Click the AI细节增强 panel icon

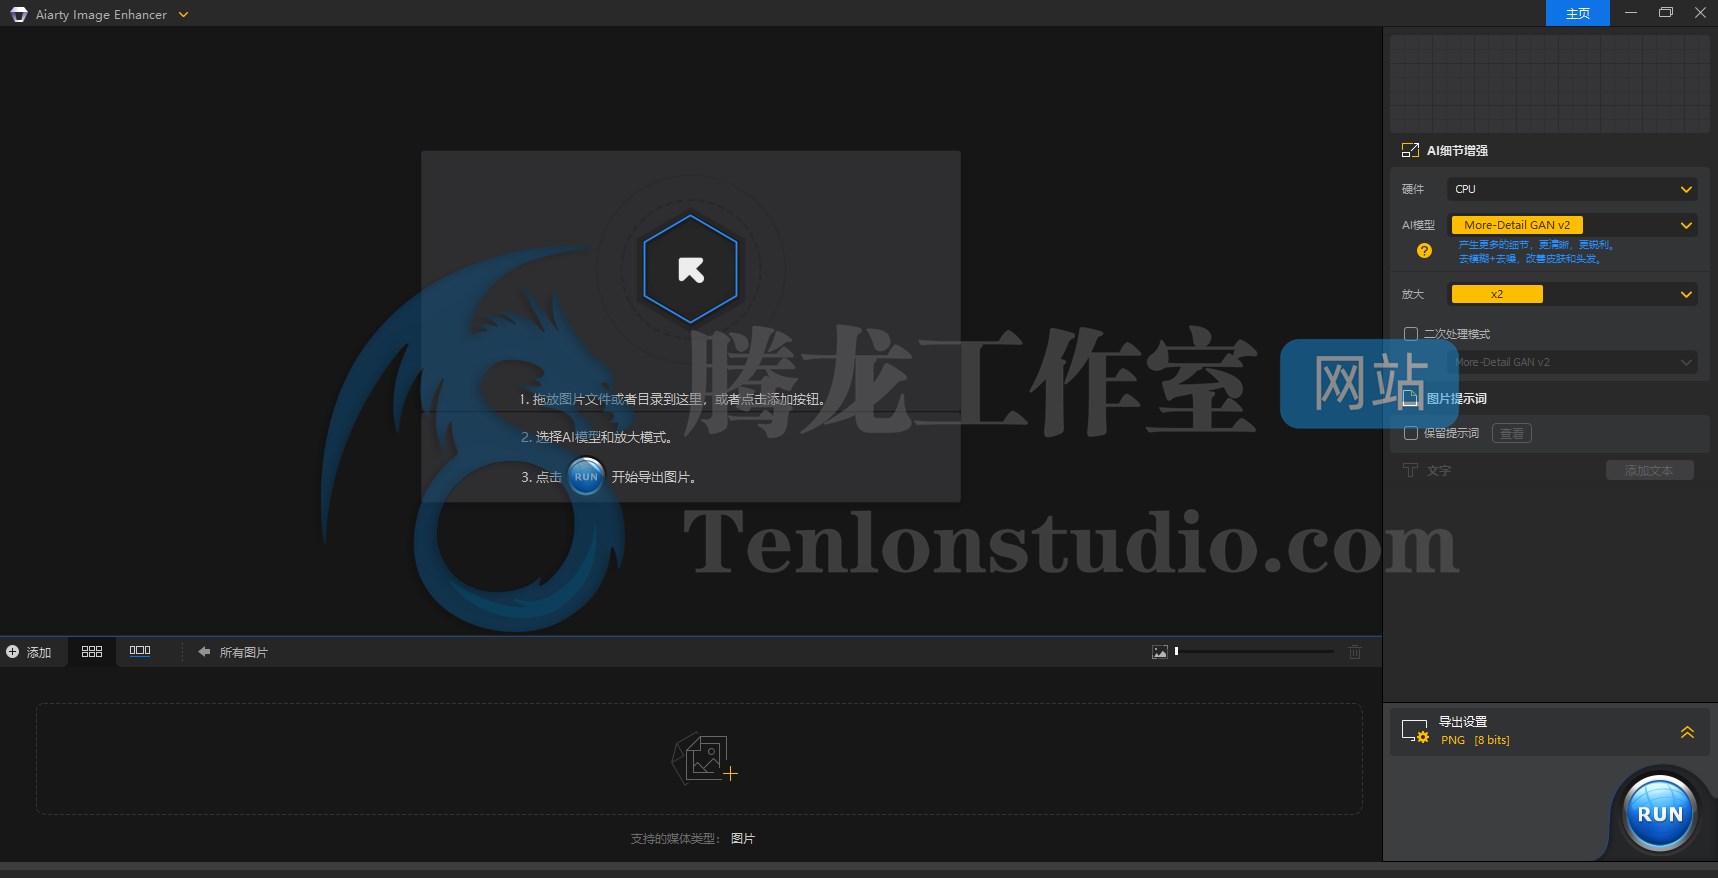[1410, 150]
